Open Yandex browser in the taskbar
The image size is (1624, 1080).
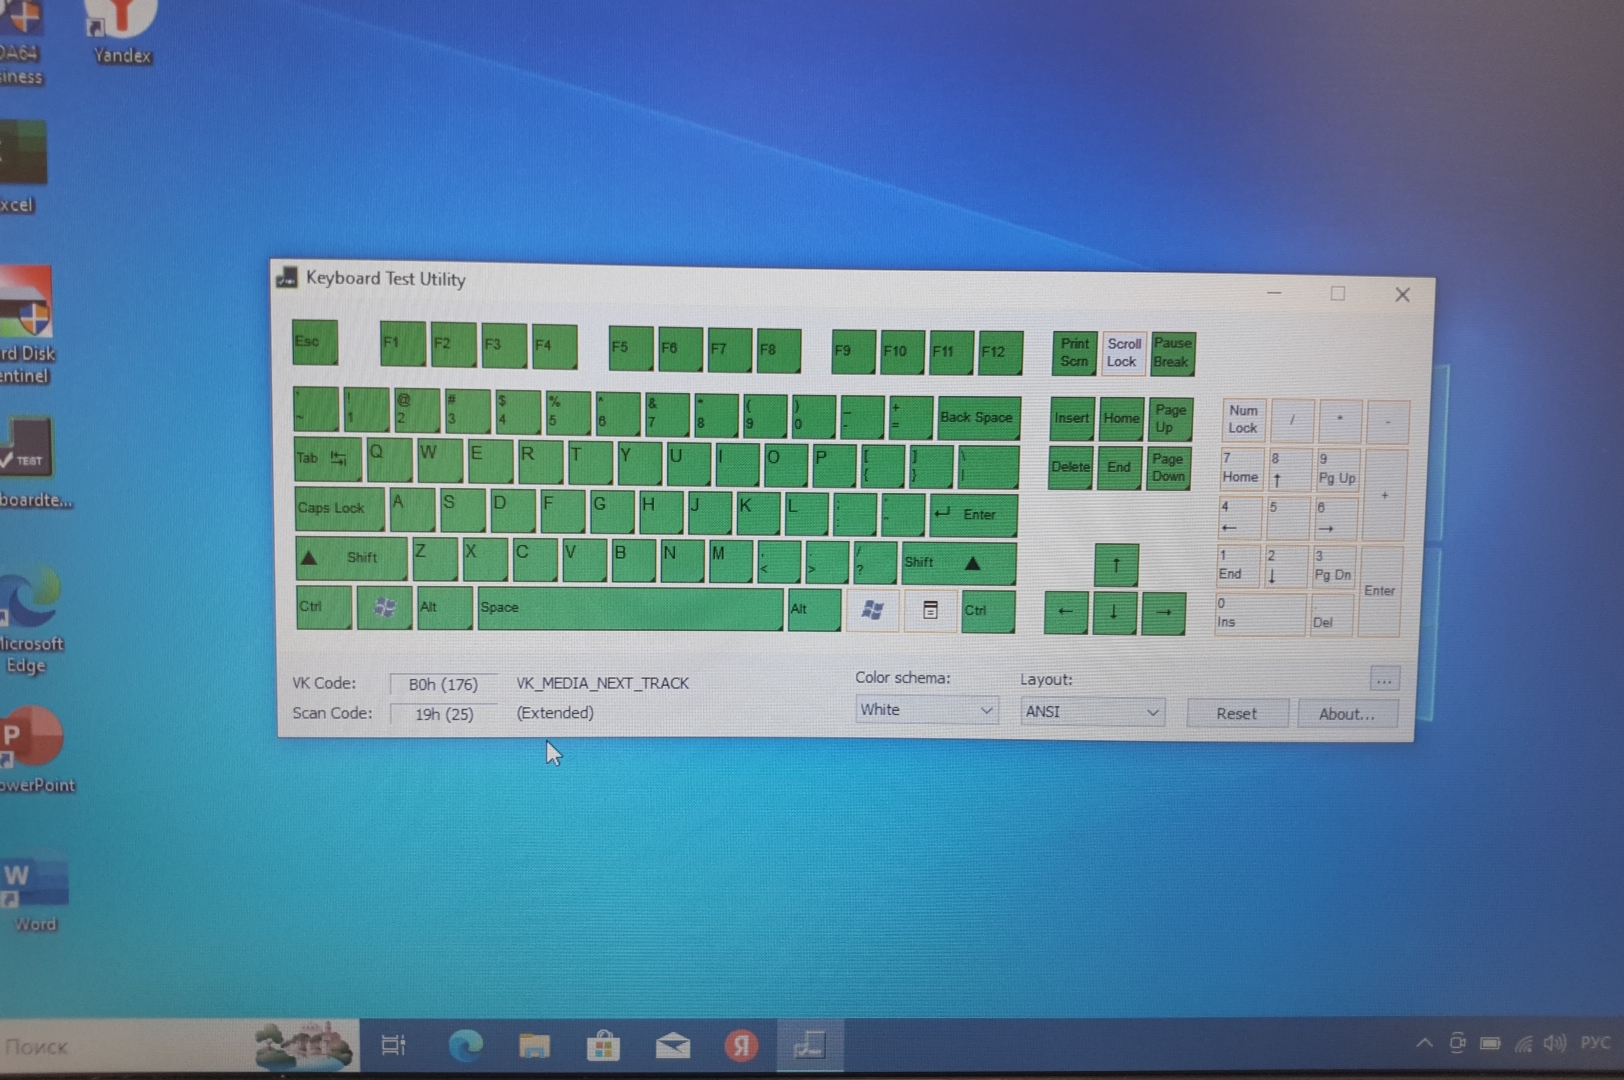click(741, 1046)
